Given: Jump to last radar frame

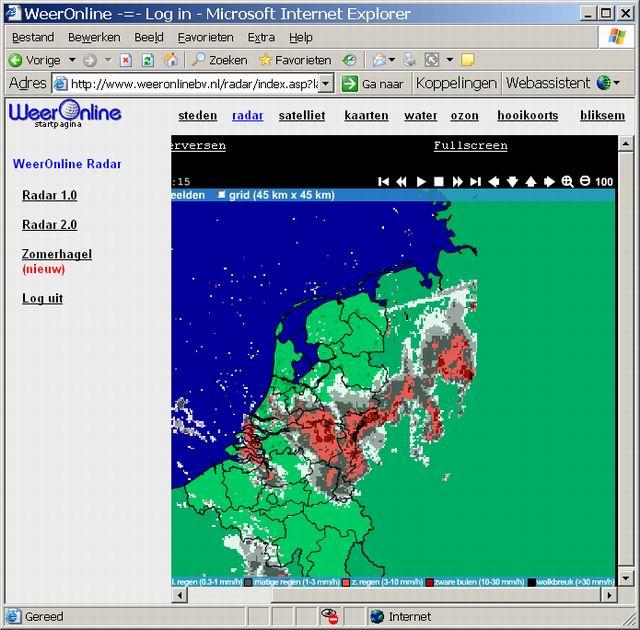Looking at the screenshot, I should coord(476,182).
